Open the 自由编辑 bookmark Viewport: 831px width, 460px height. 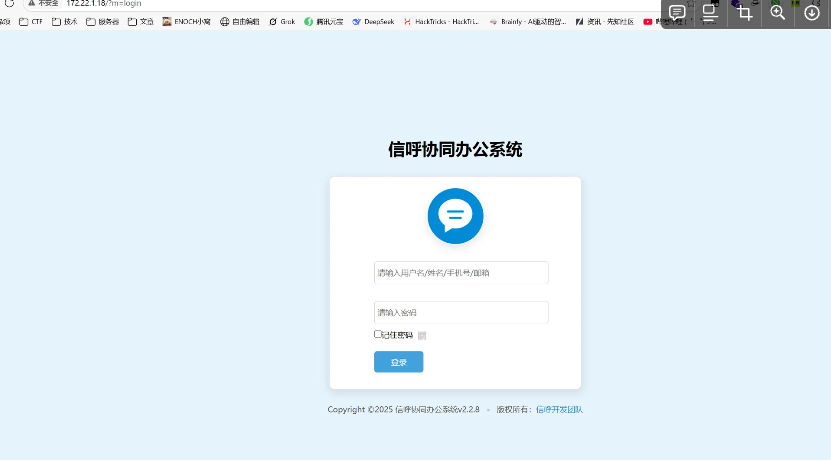240,22
